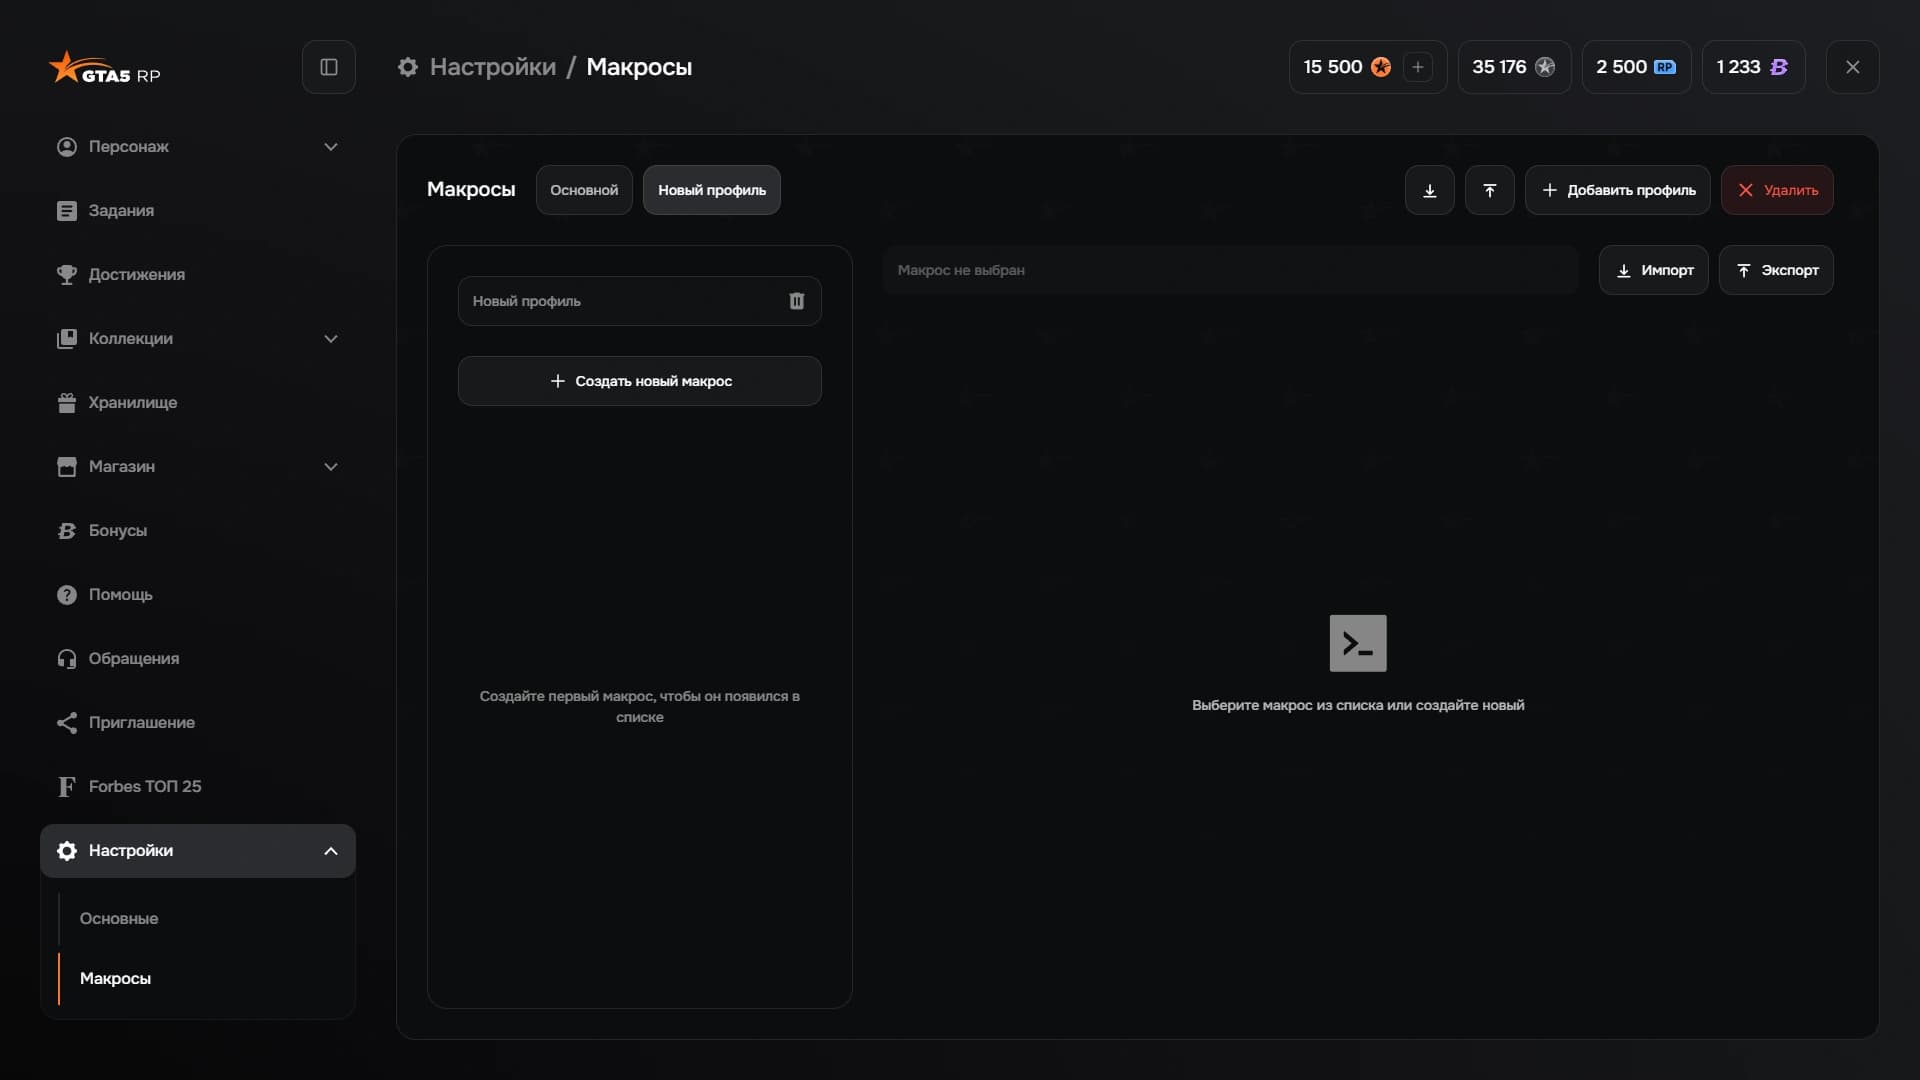Image resolution: width=1920 pixels, height=1080 pixels.
Task: Expand the Магазин menu chevron
Action: tap(331, 467)
